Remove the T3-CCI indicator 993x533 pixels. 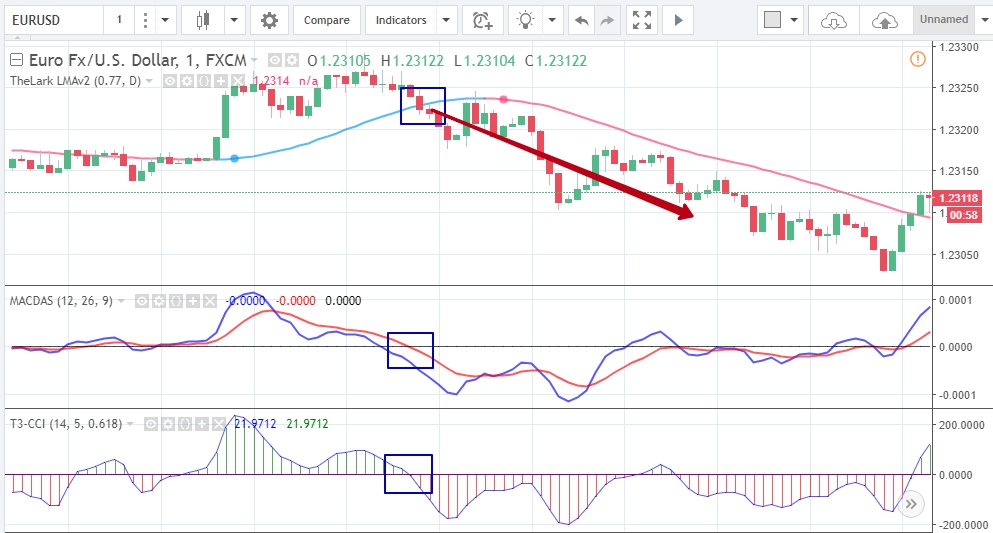point(218,423)
